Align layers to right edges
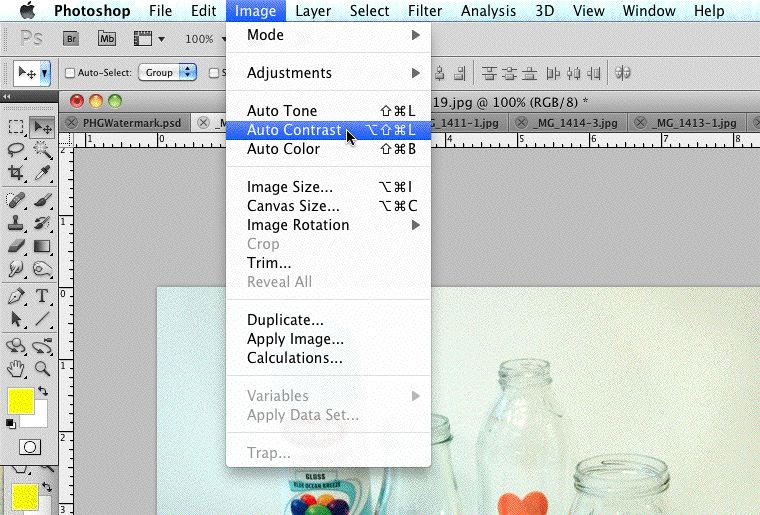Screen dimensions: 760x515 pos(459,73)
